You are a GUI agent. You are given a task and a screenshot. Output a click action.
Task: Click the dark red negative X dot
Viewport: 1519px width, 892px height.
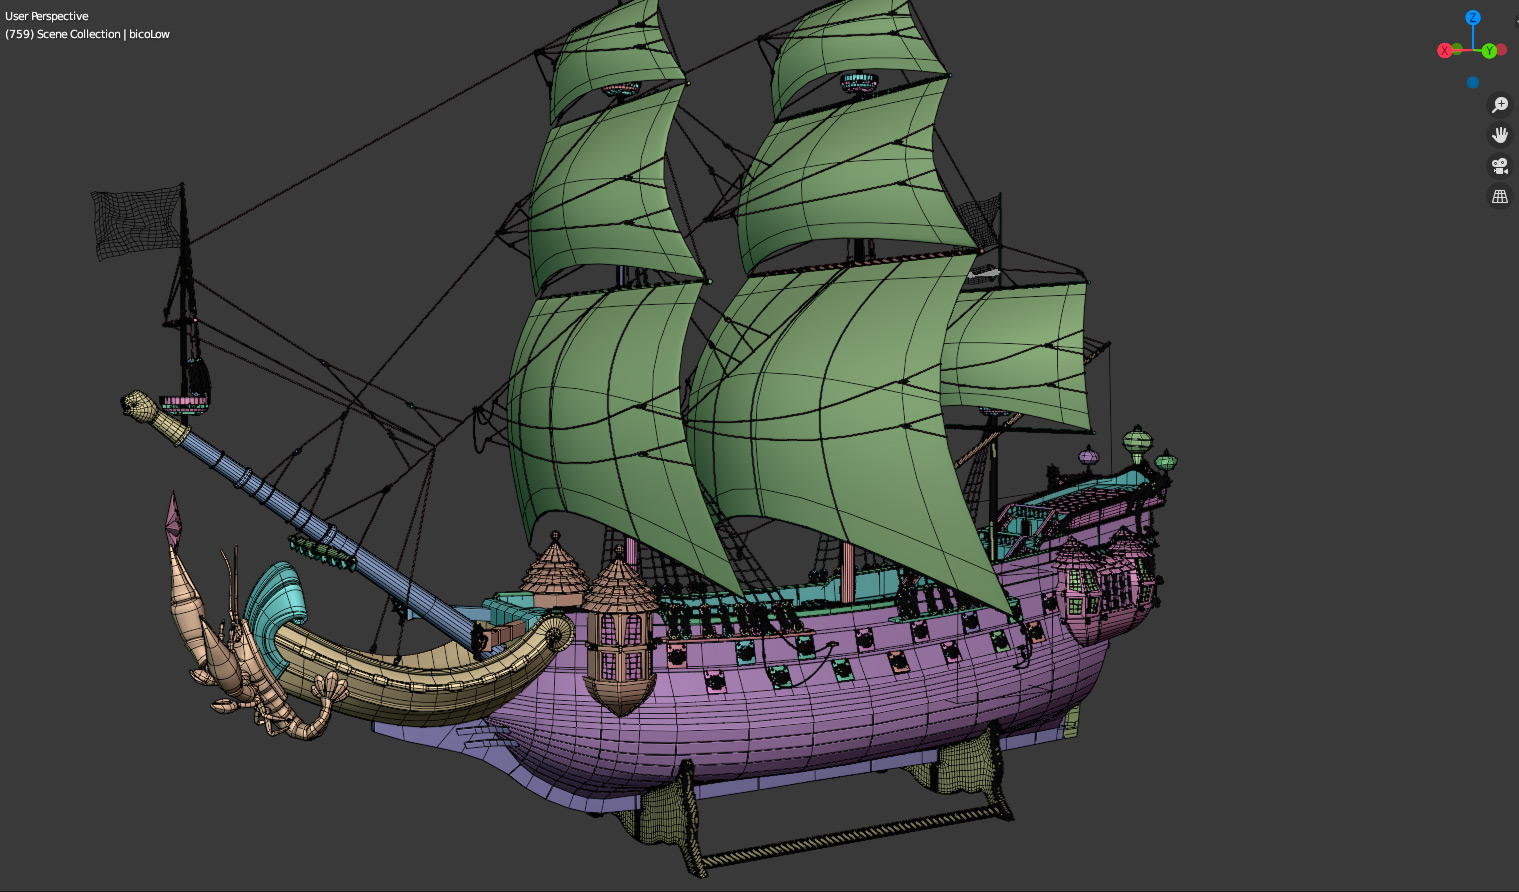point(1502,49)
